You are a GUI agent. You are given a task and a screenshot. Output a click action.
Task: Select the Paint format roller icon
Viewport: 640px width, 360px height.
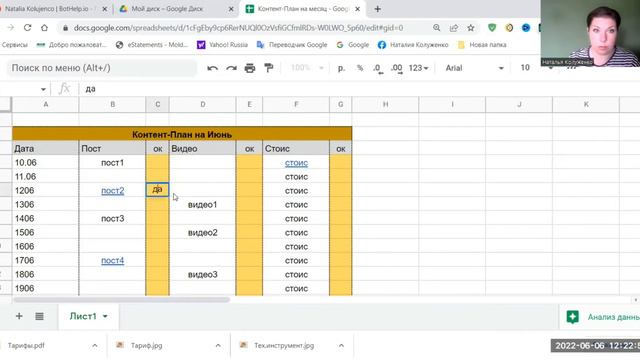click(x=269, y=68)
